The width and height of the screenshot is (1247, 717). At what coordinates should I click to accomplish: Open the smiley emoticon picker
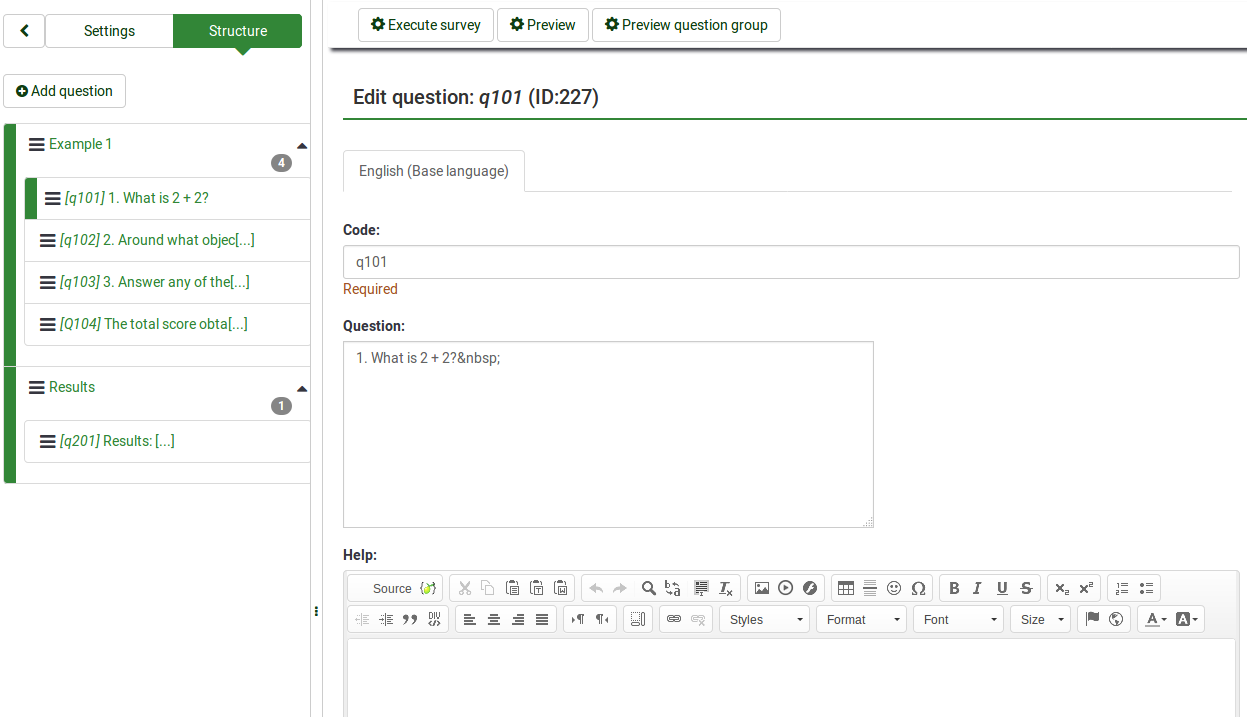pyautogui.click(x=894, y=588)
